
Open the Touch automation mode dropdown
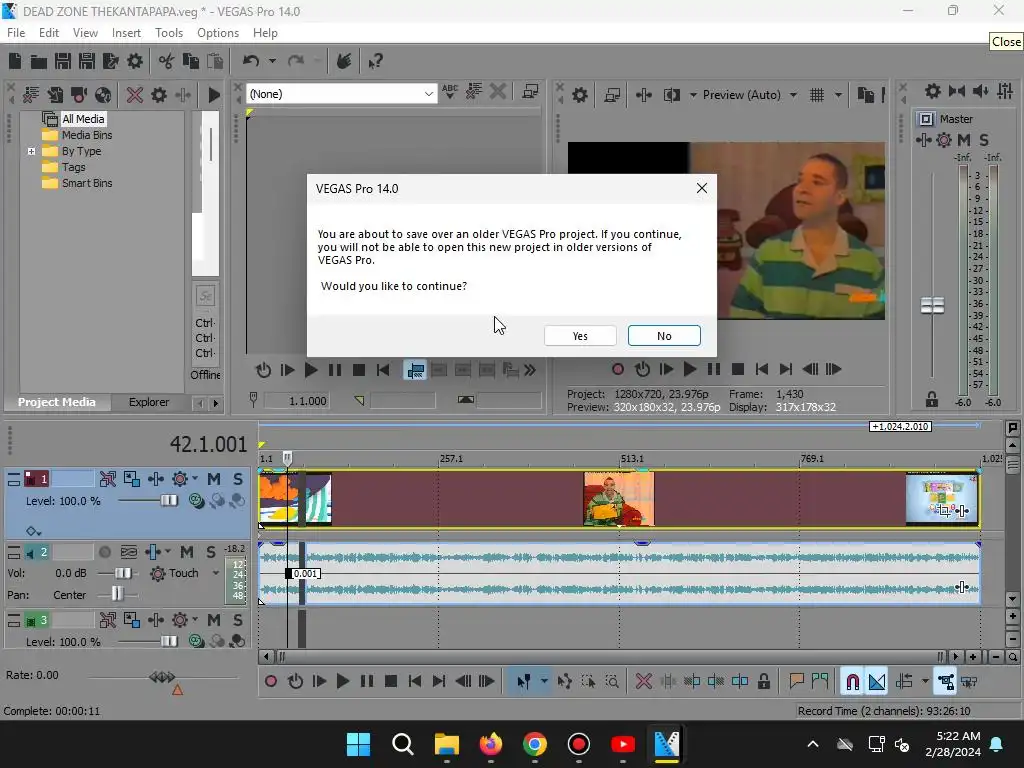tap(216, 573)
